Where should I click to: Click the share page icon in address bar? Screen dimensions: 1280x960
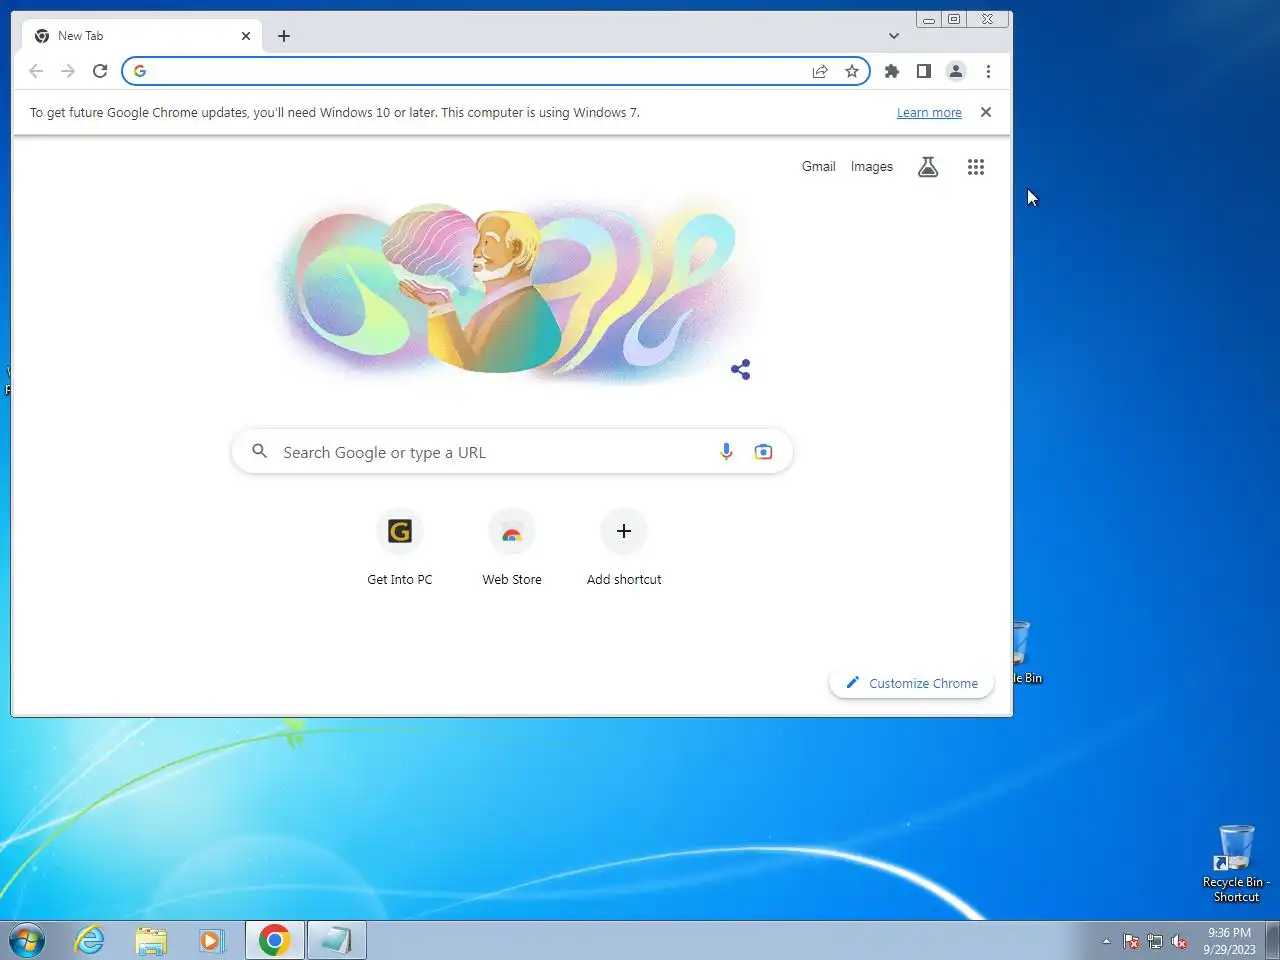tap(820, 71)
